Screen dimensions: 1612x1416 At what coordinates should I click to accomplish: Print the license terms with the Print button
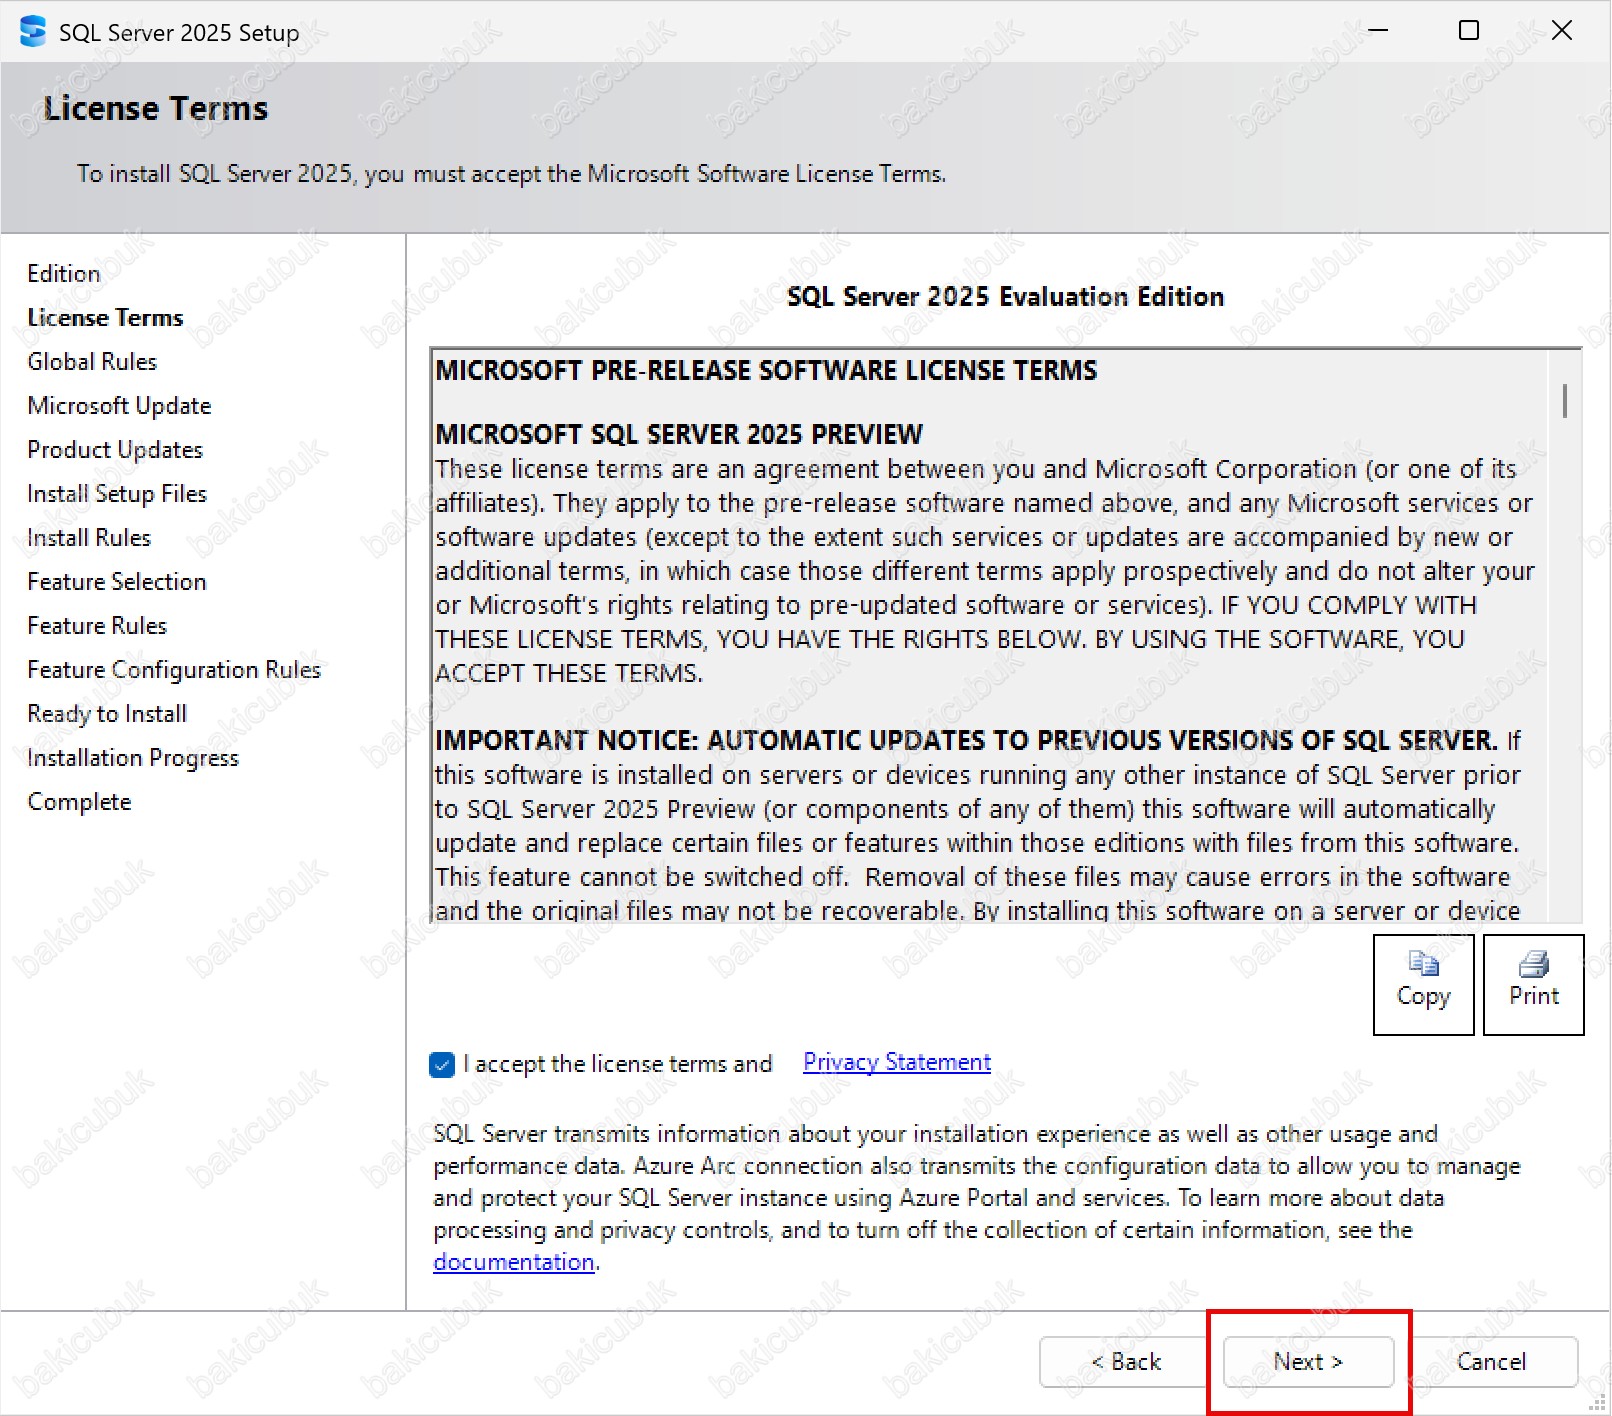tap(1533, 984)
